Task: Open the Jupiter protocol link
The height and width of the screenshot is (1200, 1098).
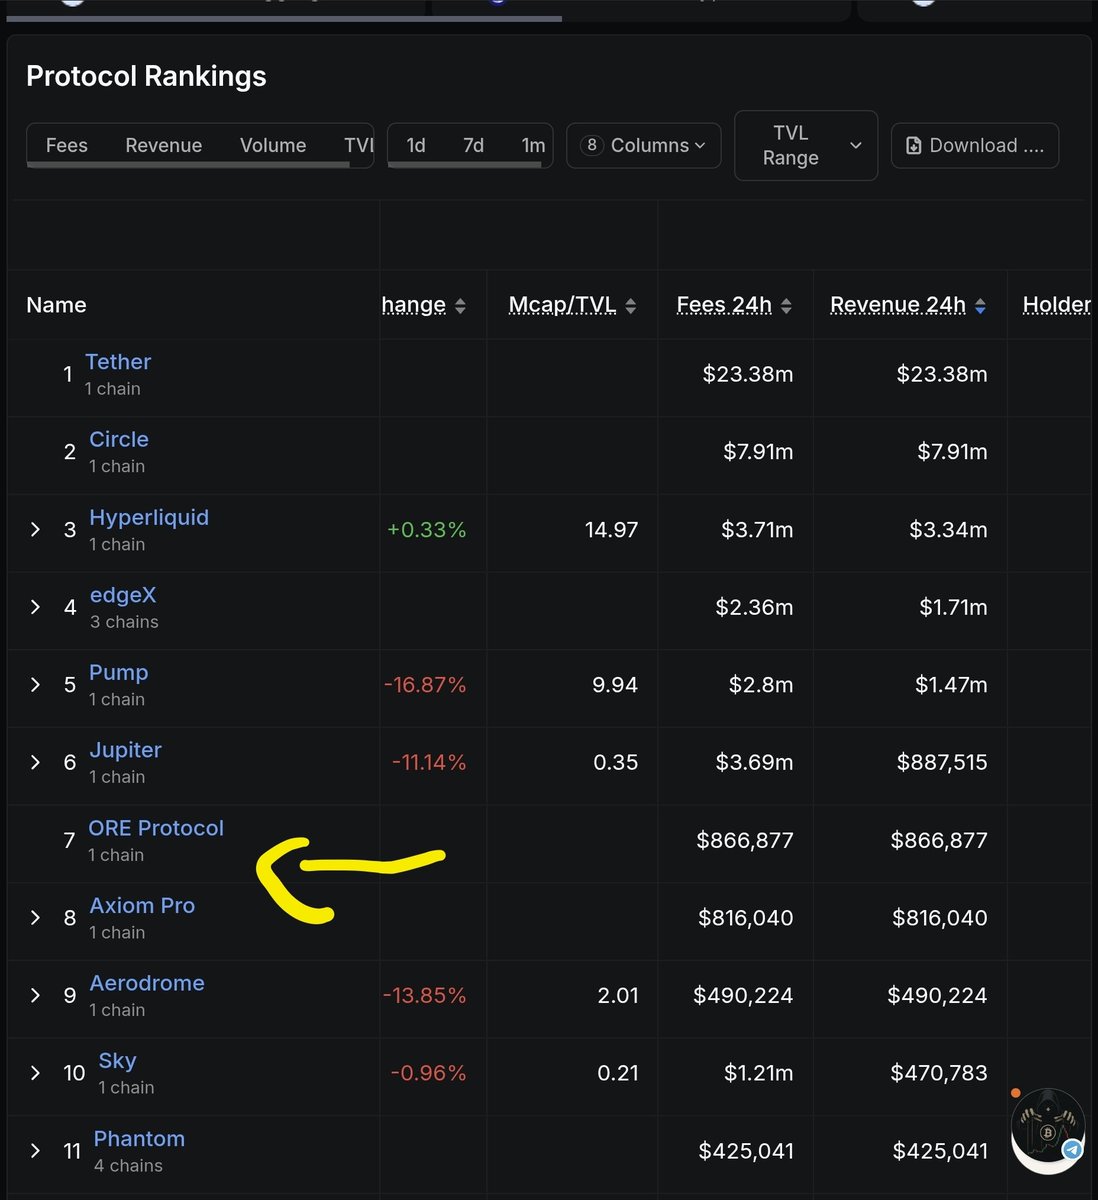Action: click(125, 750)
